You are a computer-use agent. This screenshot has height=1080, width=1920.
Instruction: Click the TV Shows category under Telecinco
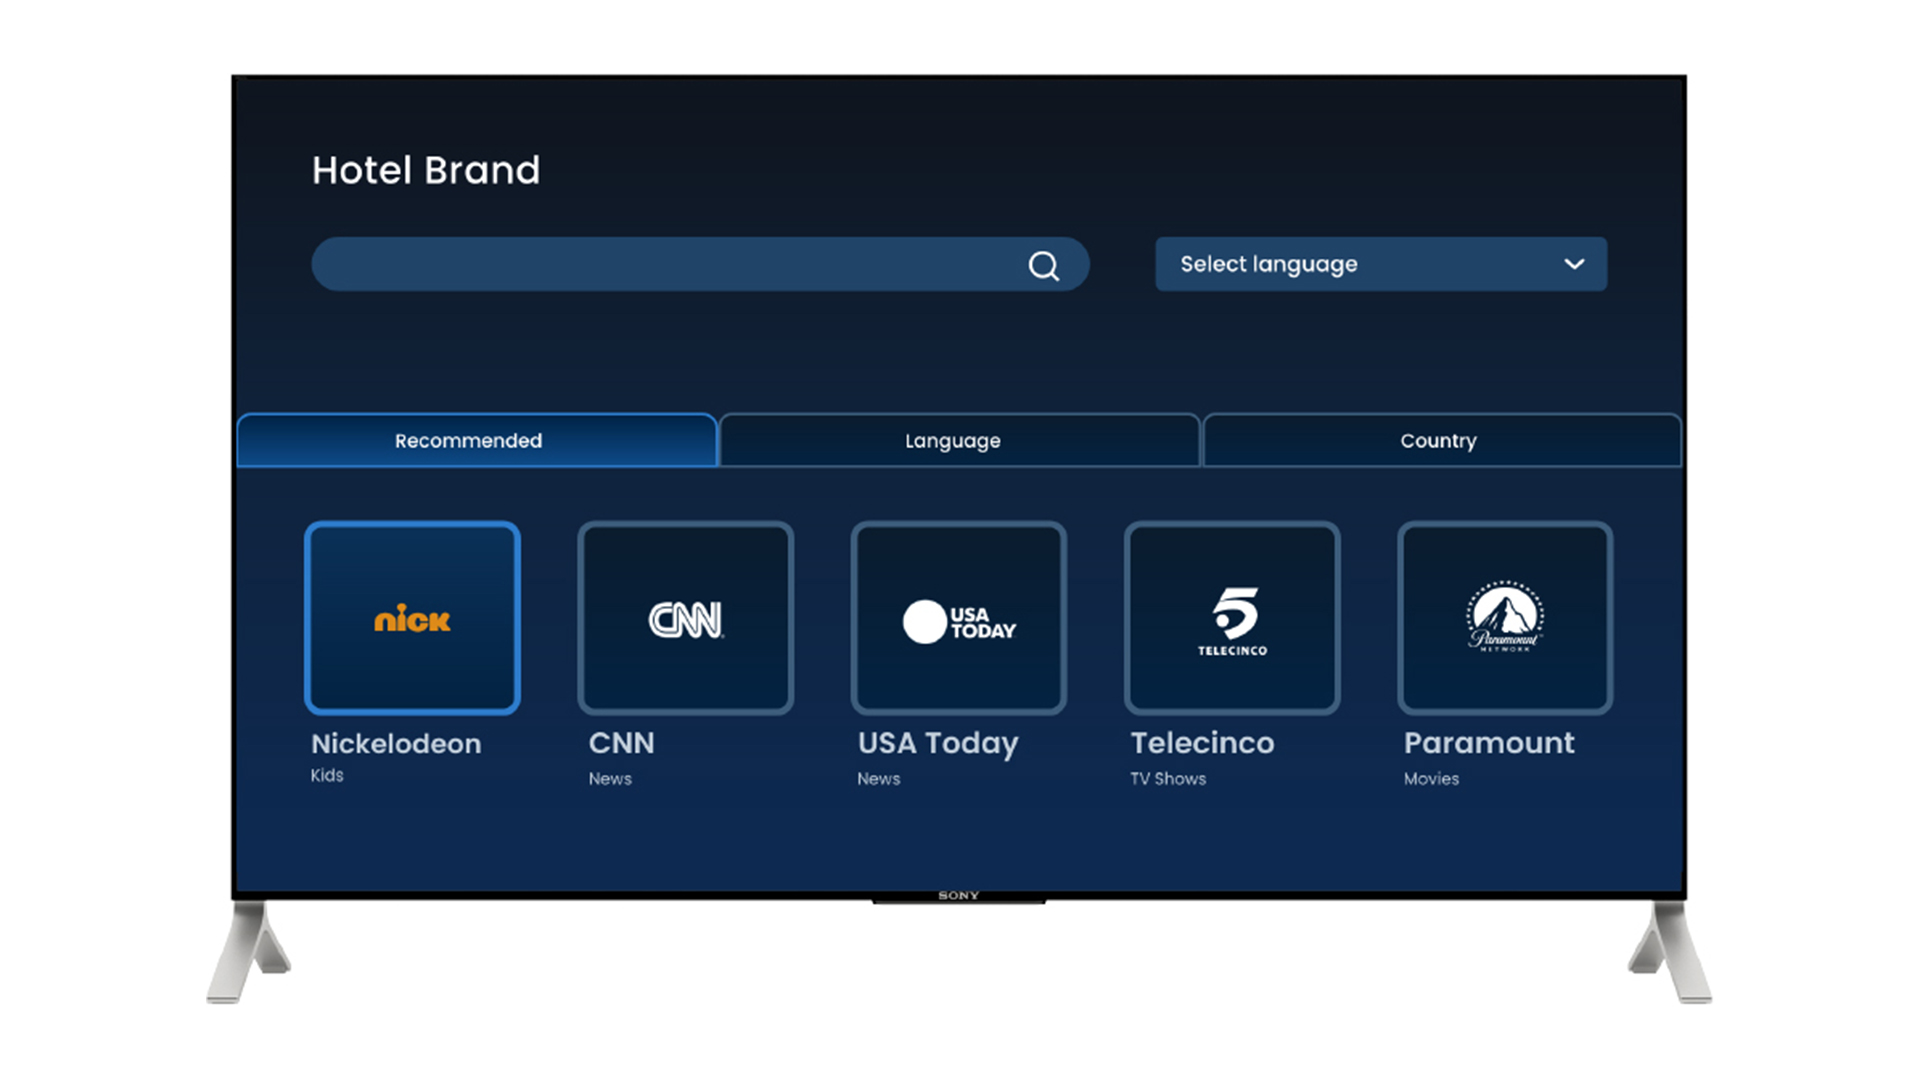1168,778
